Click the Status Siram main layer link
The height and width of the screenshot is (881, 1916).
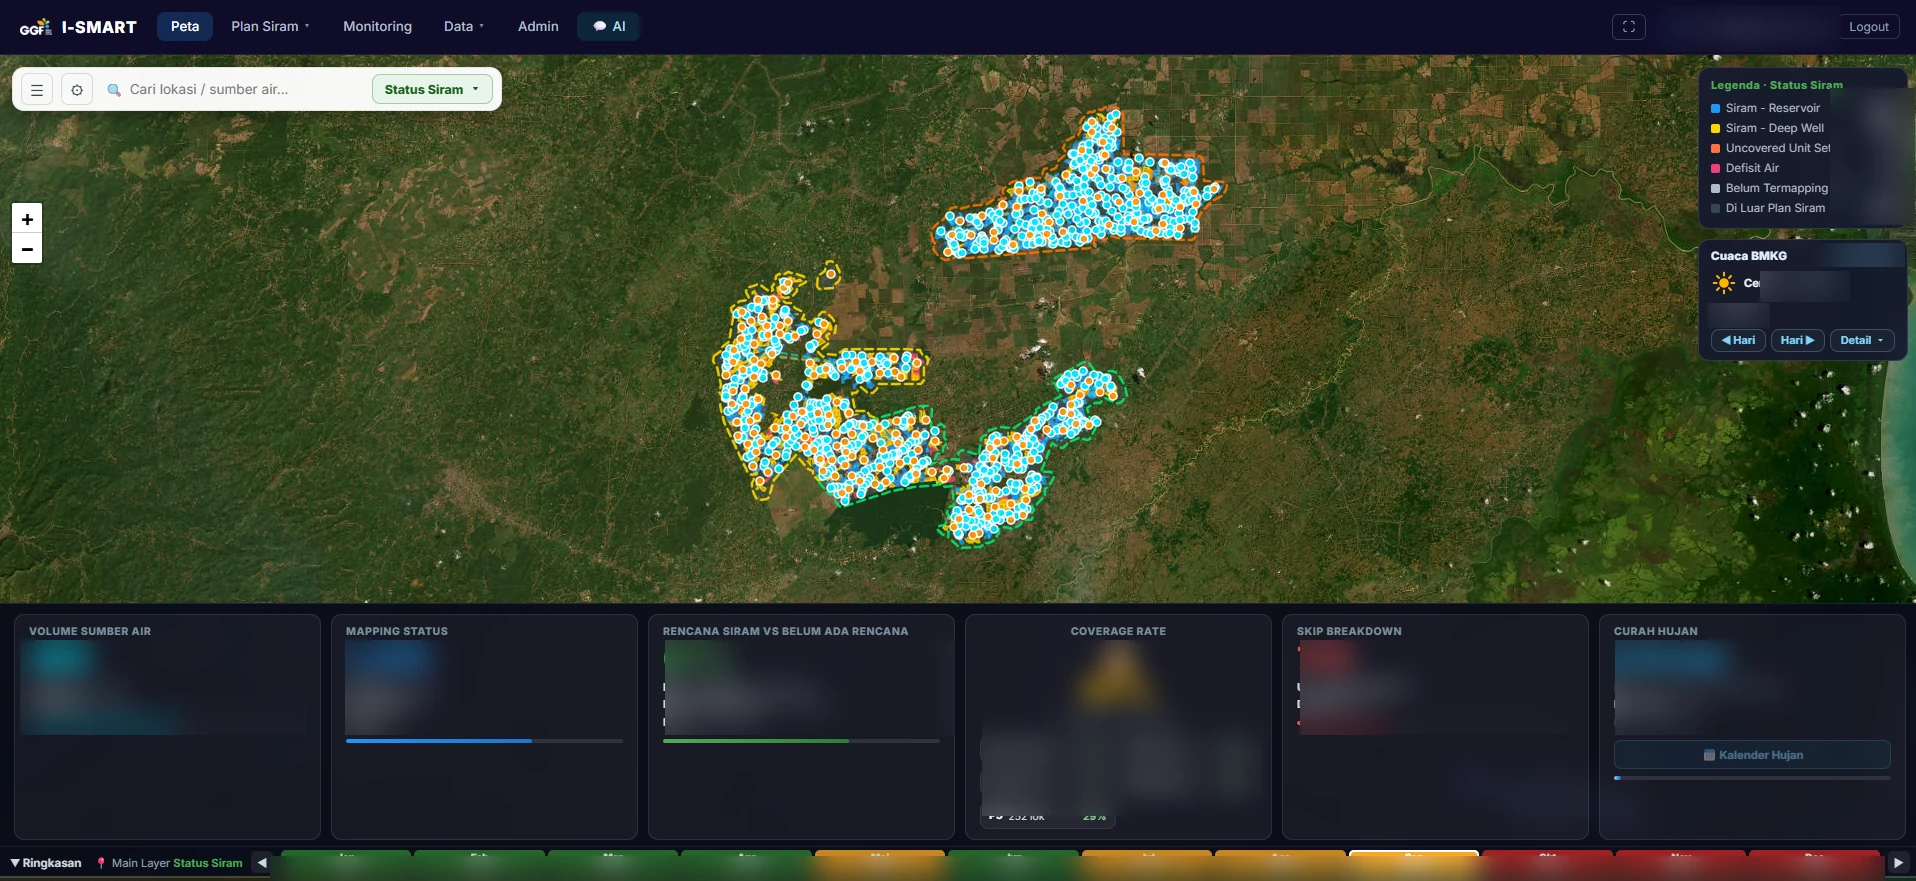click(x=208, y=863)
